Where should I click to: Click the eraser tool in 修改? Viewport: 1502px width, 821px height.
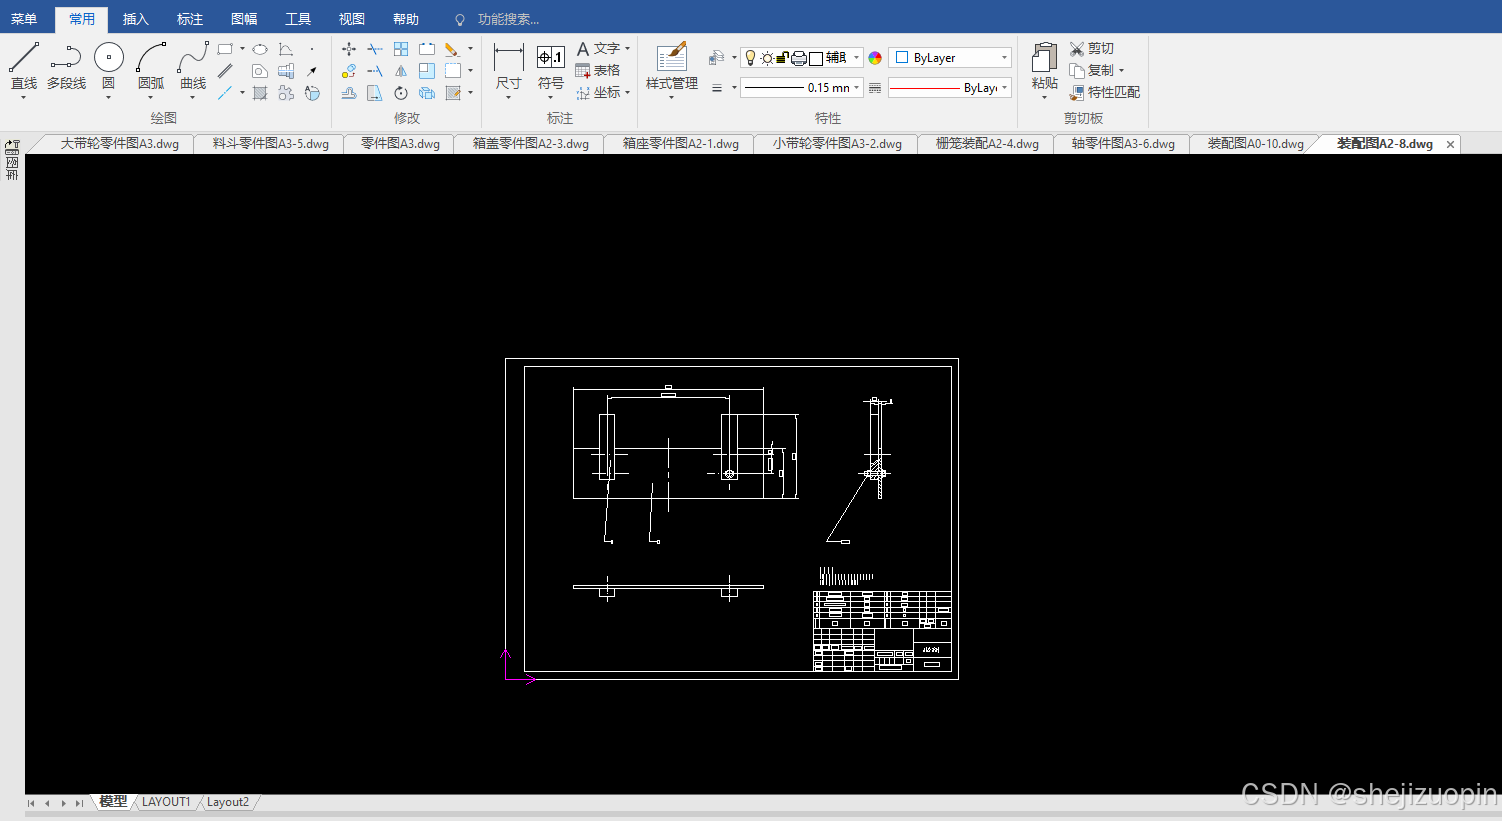coord(452,49)
